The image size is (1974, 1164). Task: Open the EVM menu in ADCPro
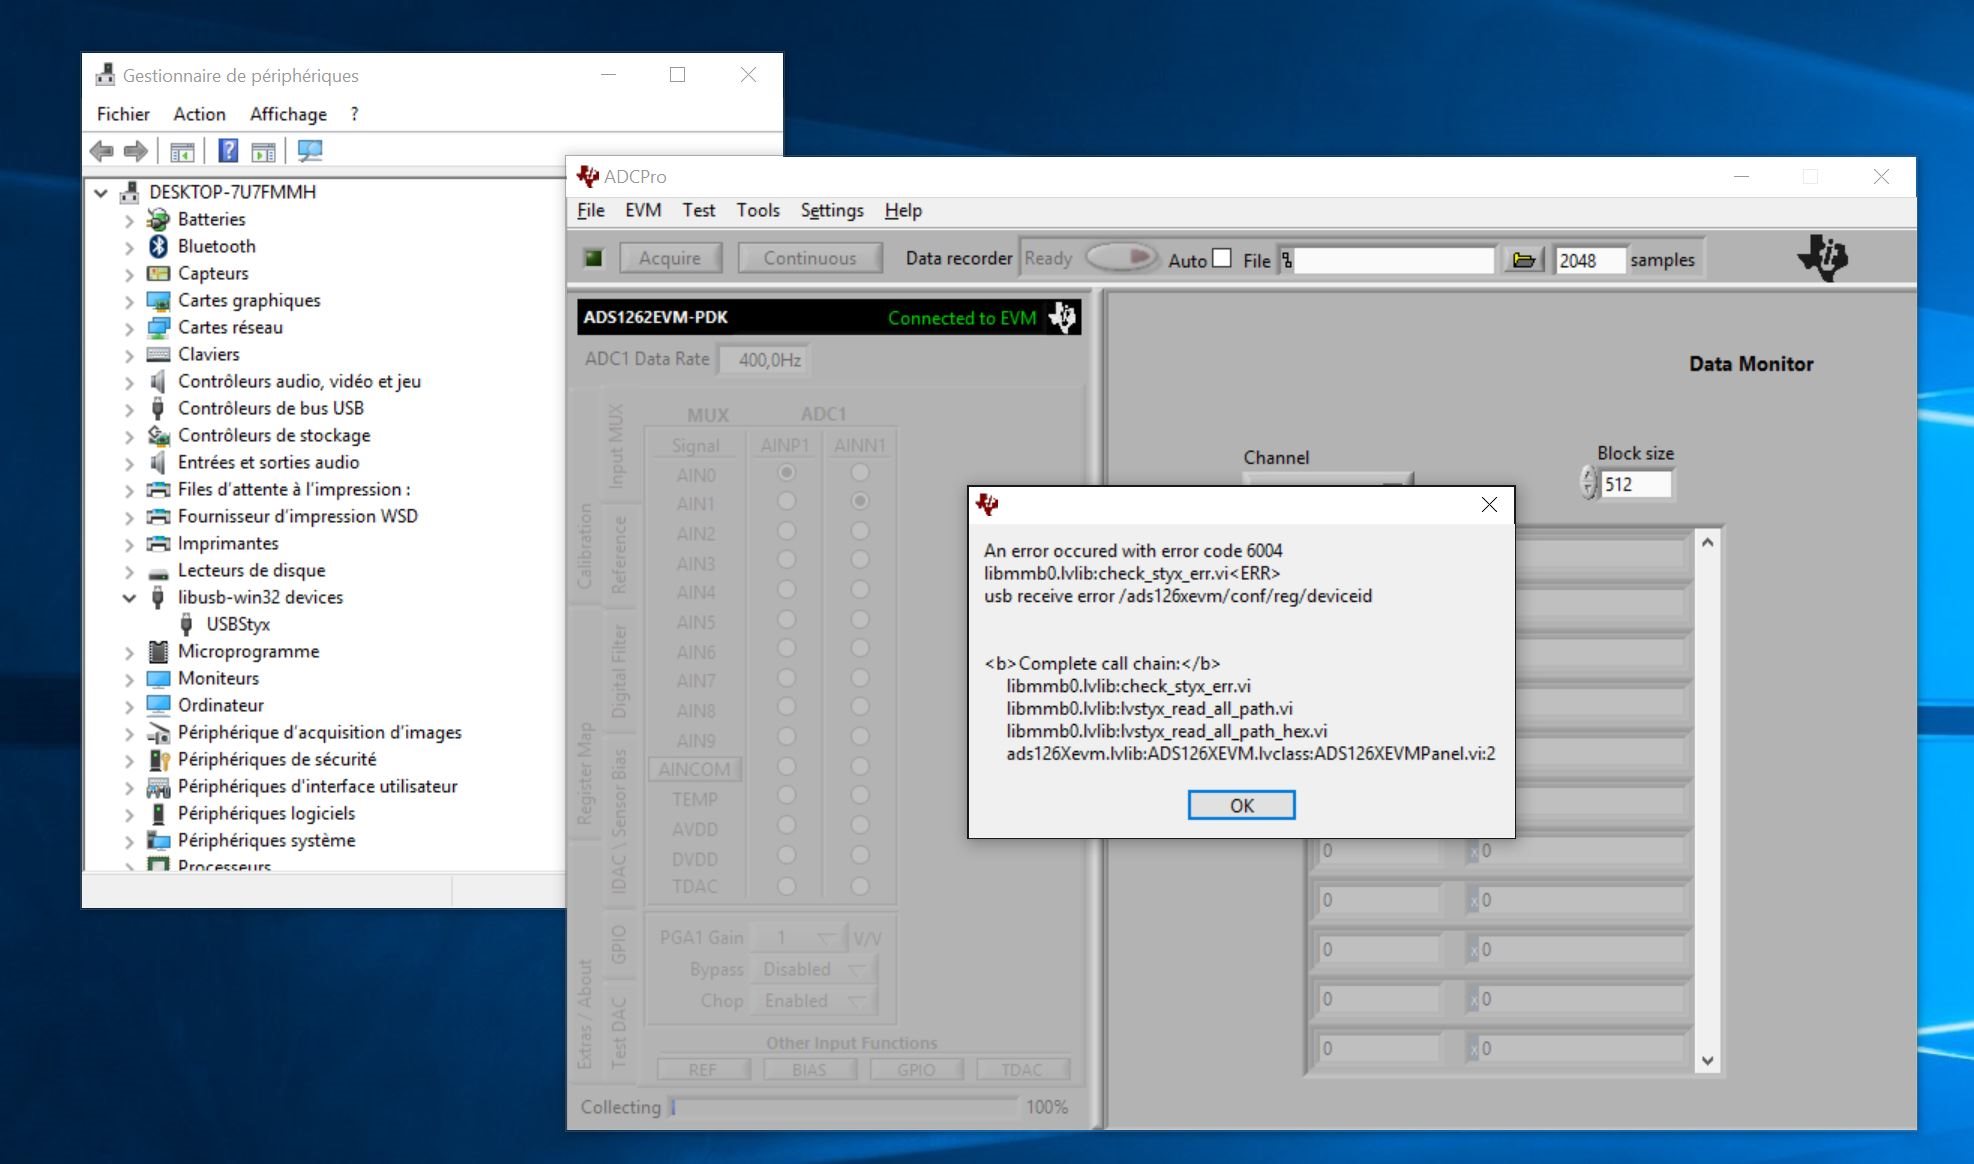643,210
